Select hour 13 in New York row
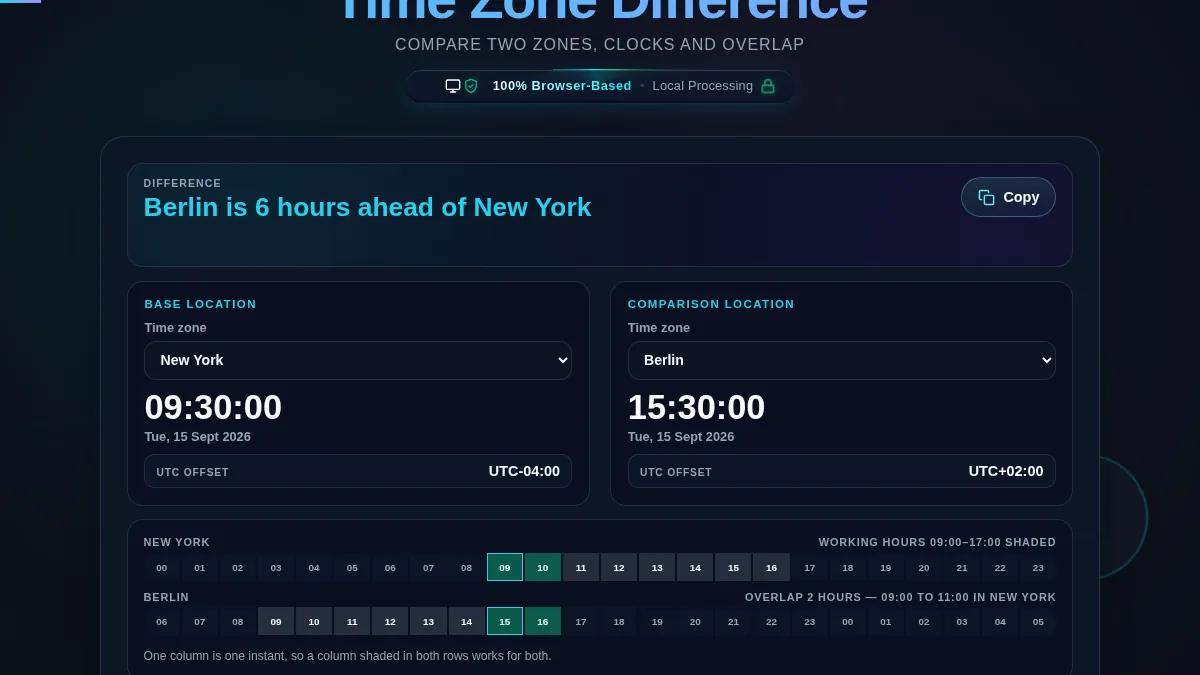This screenshot has width=1200, height=675. click(657, 567)
